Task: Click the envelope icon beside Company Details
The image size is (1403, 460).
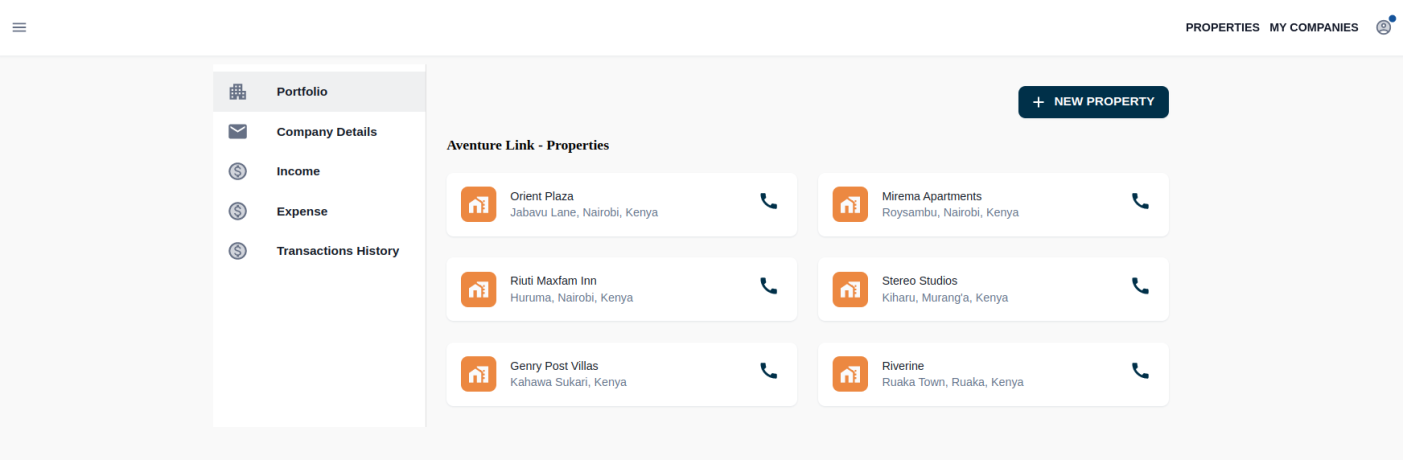Action: tap(237, 131)
